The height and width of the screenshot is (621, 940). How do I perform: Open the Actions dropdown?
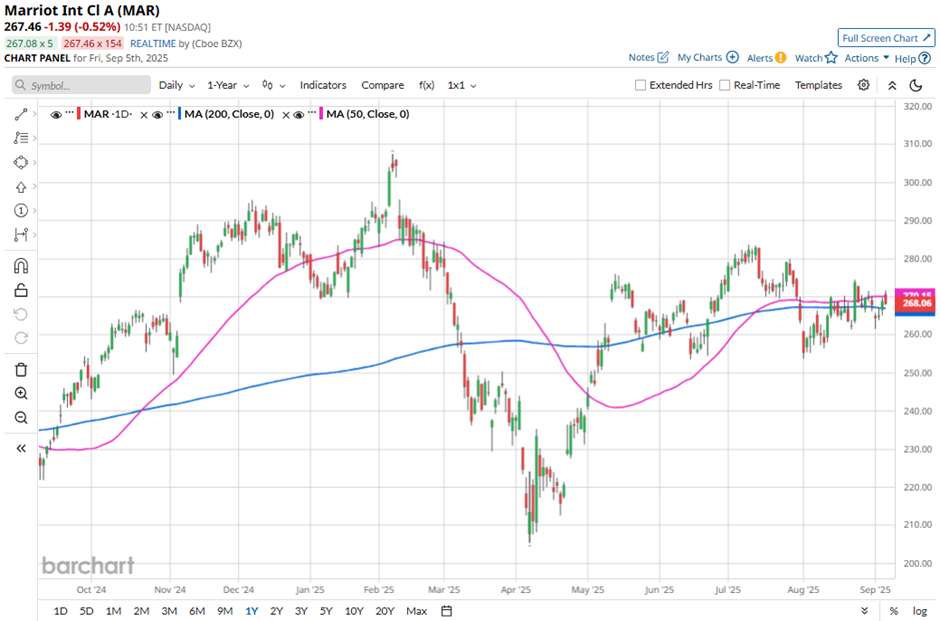tap(867, 58)
